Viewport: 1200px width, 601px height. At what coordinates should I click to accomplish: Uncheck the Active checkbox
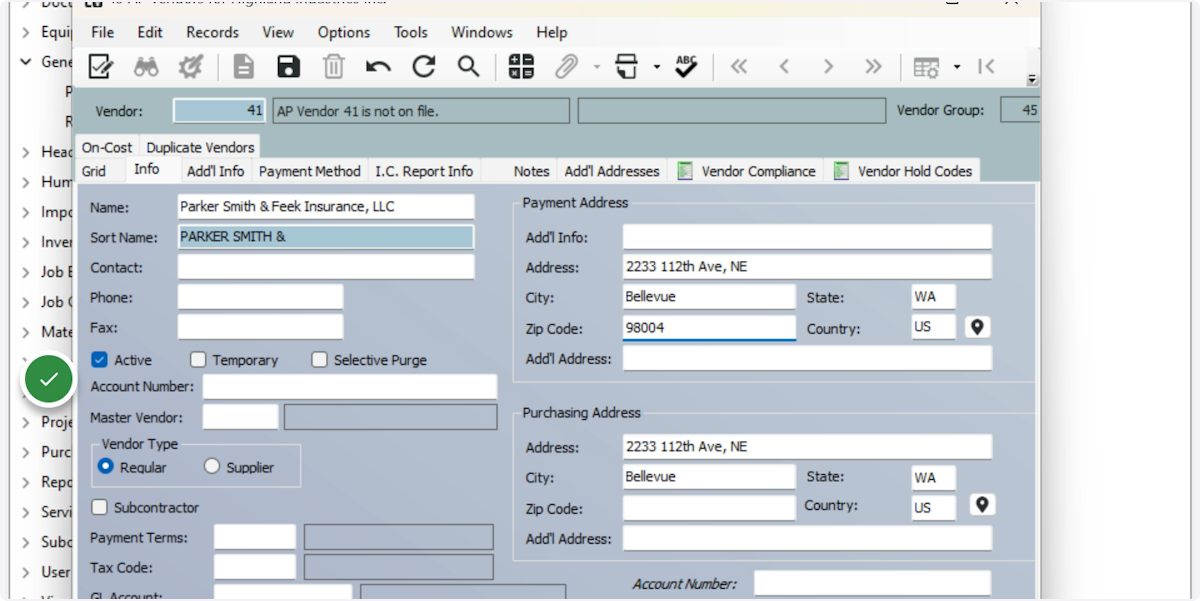pyautogui.click(x=99, y=359)
